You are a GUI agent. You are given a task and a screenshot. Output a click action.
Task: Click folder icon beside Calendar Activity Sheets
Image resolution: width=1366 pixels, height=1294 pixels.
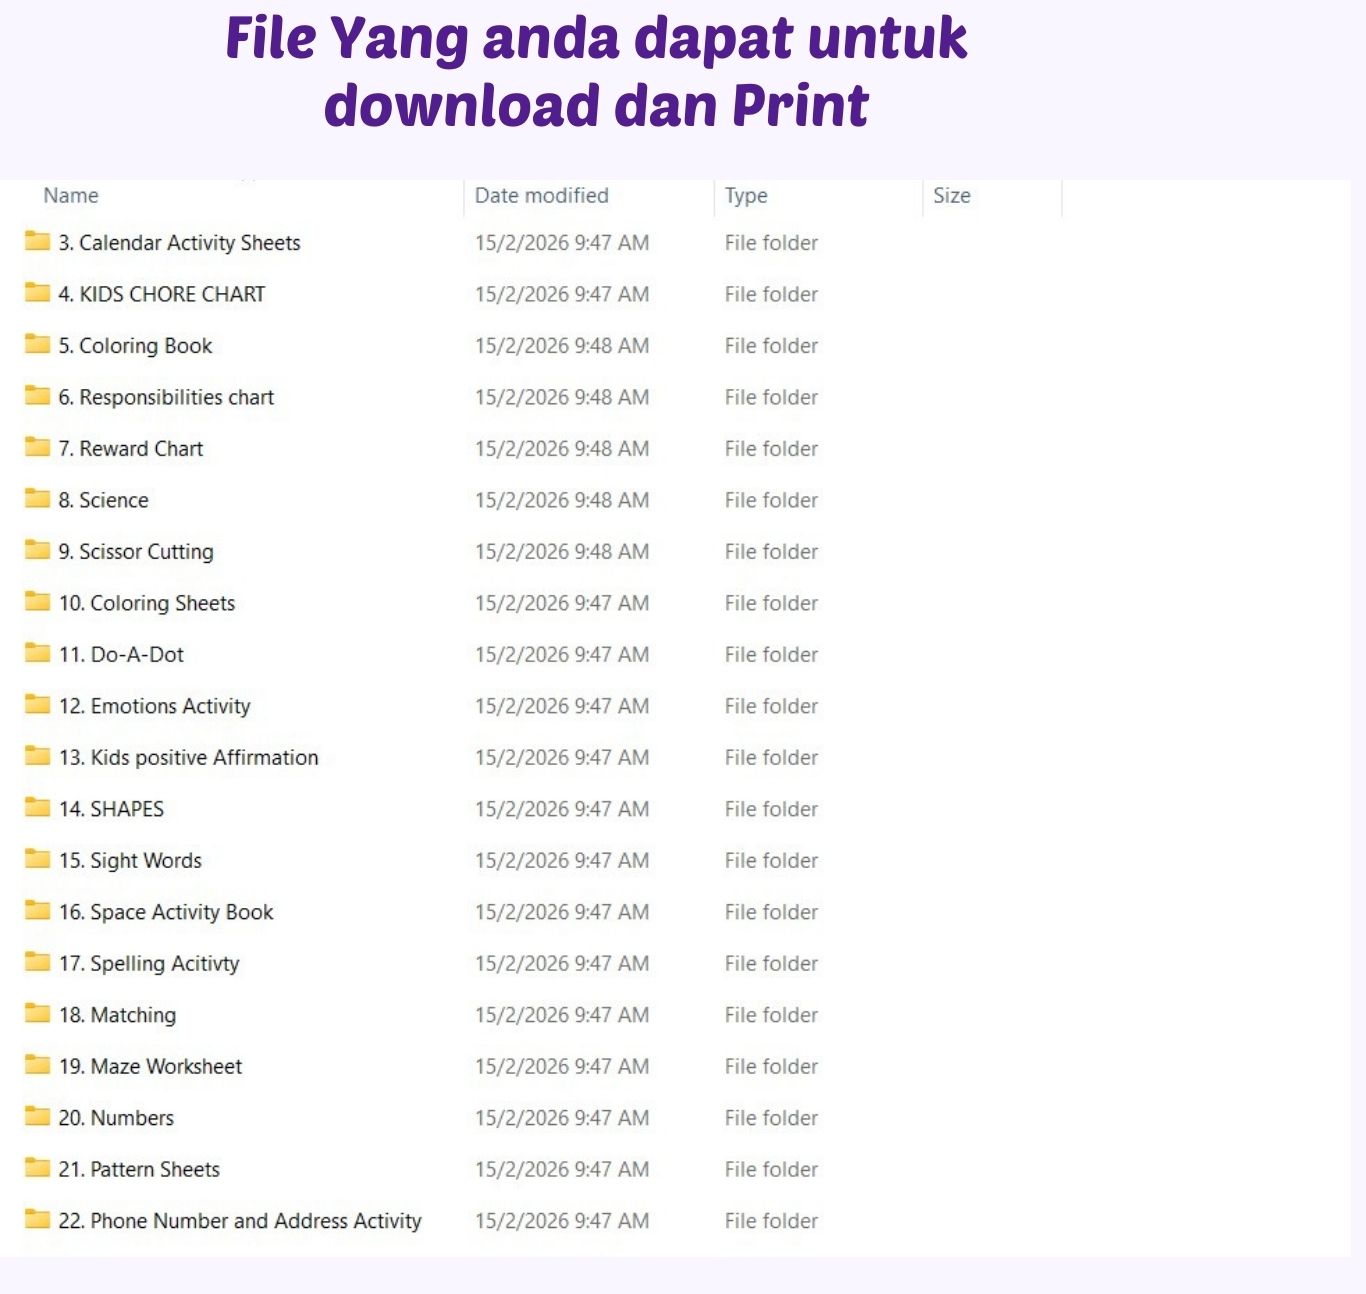point(37,241)
